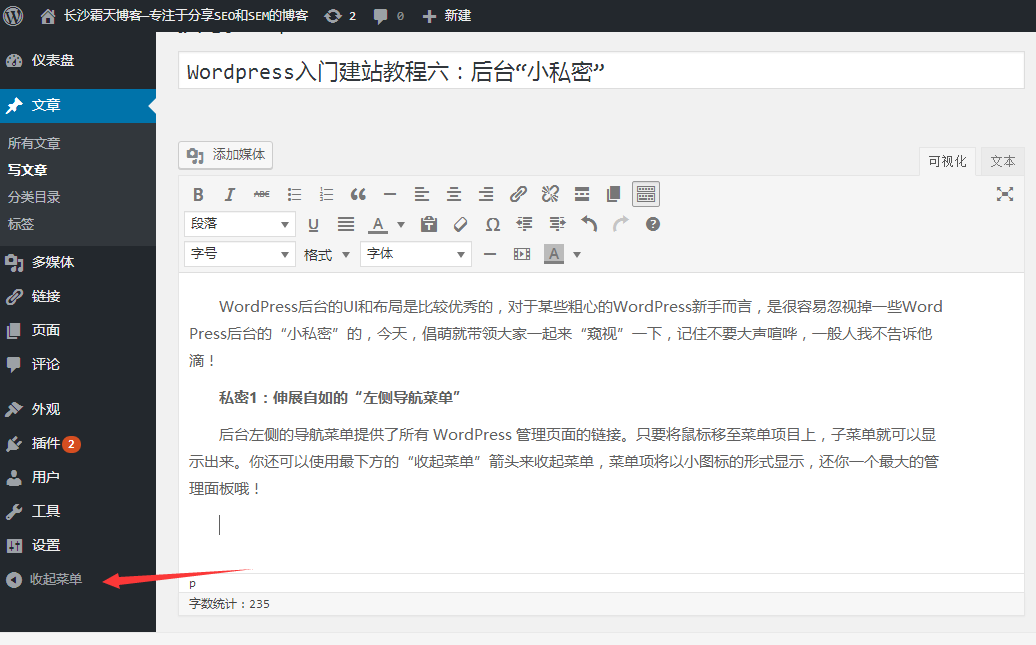This screenshot has width=1036, height=645.
Task: Click inside the post content editing area
Action: [x=601, y=423]
